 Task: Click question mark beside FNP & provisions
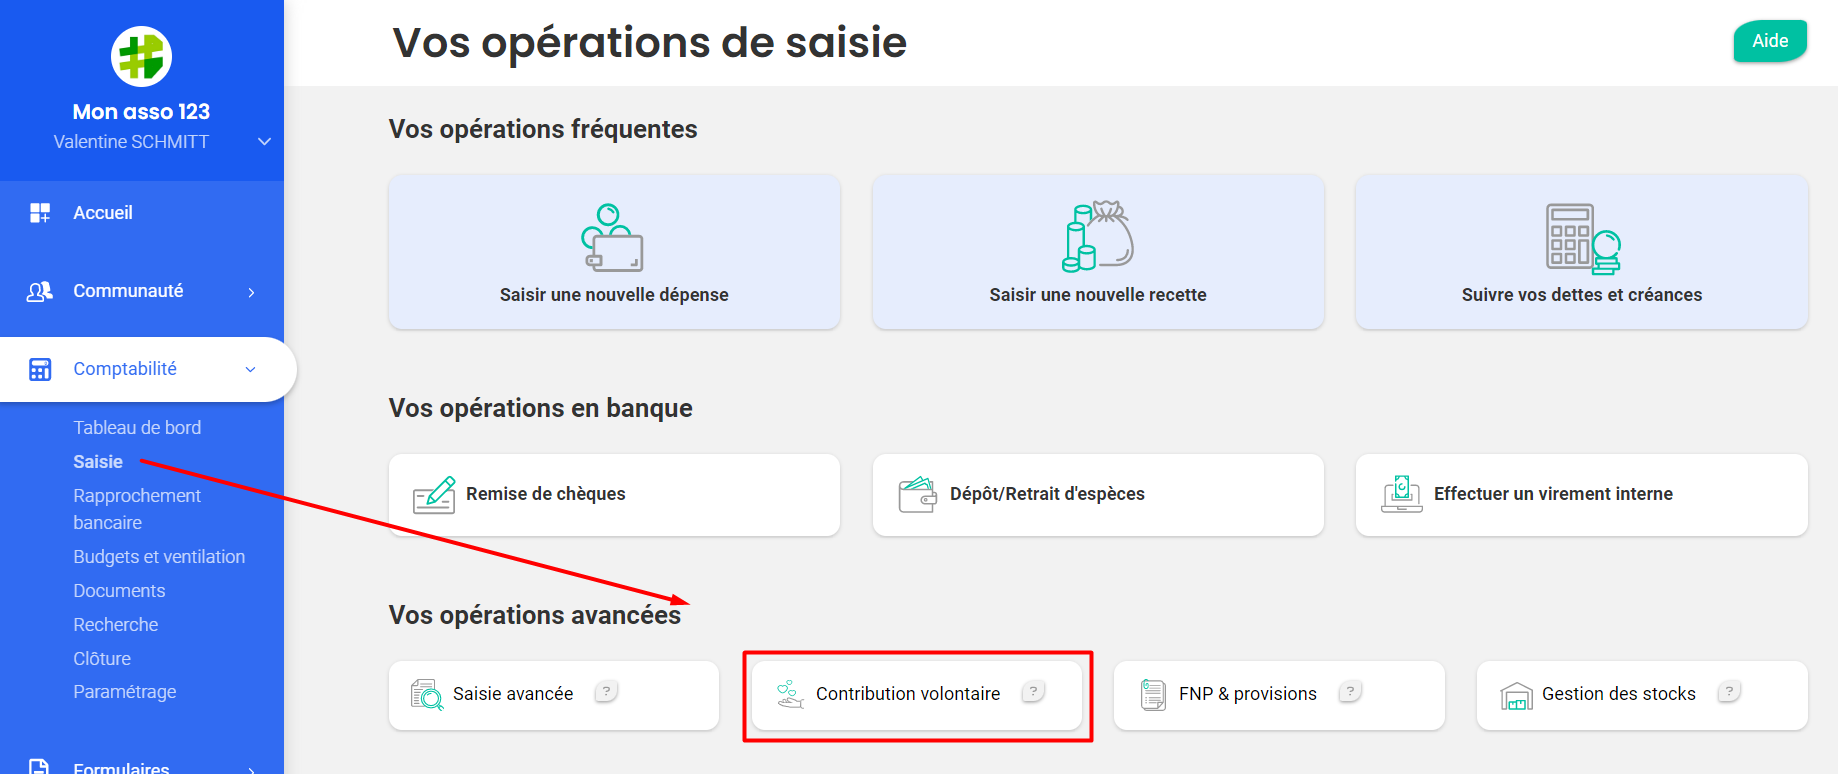[1350, 691]
